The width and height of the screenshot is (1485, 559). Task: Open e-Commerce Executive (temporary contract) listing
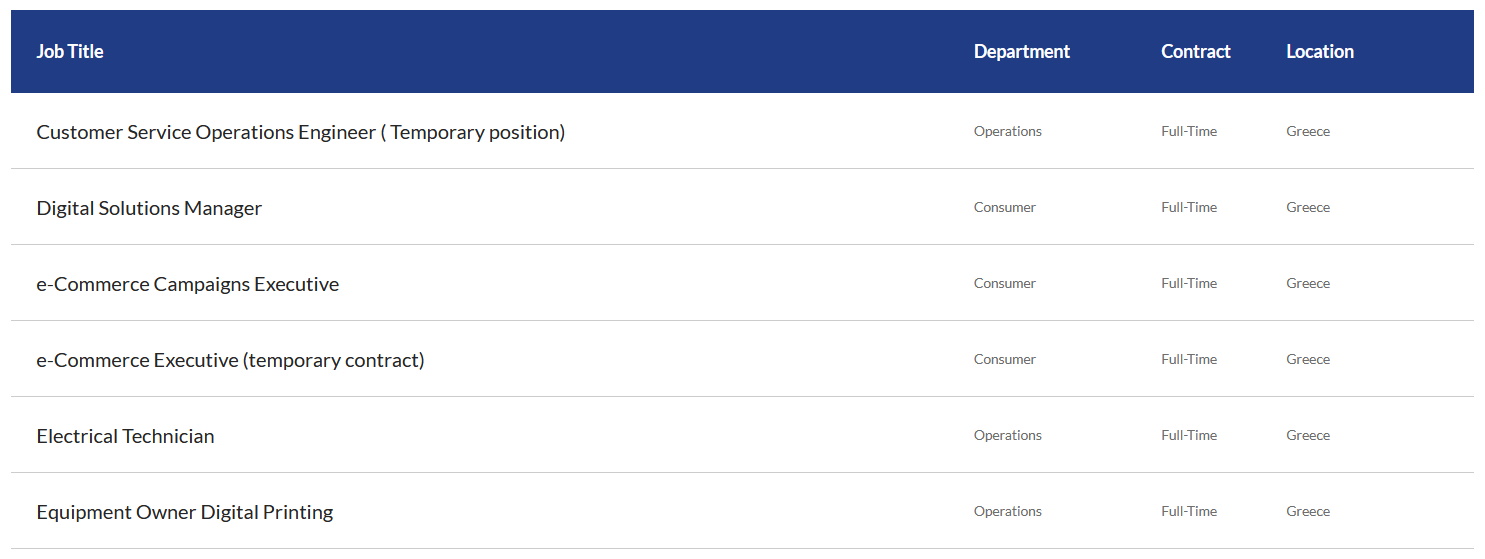click(230, 360)
